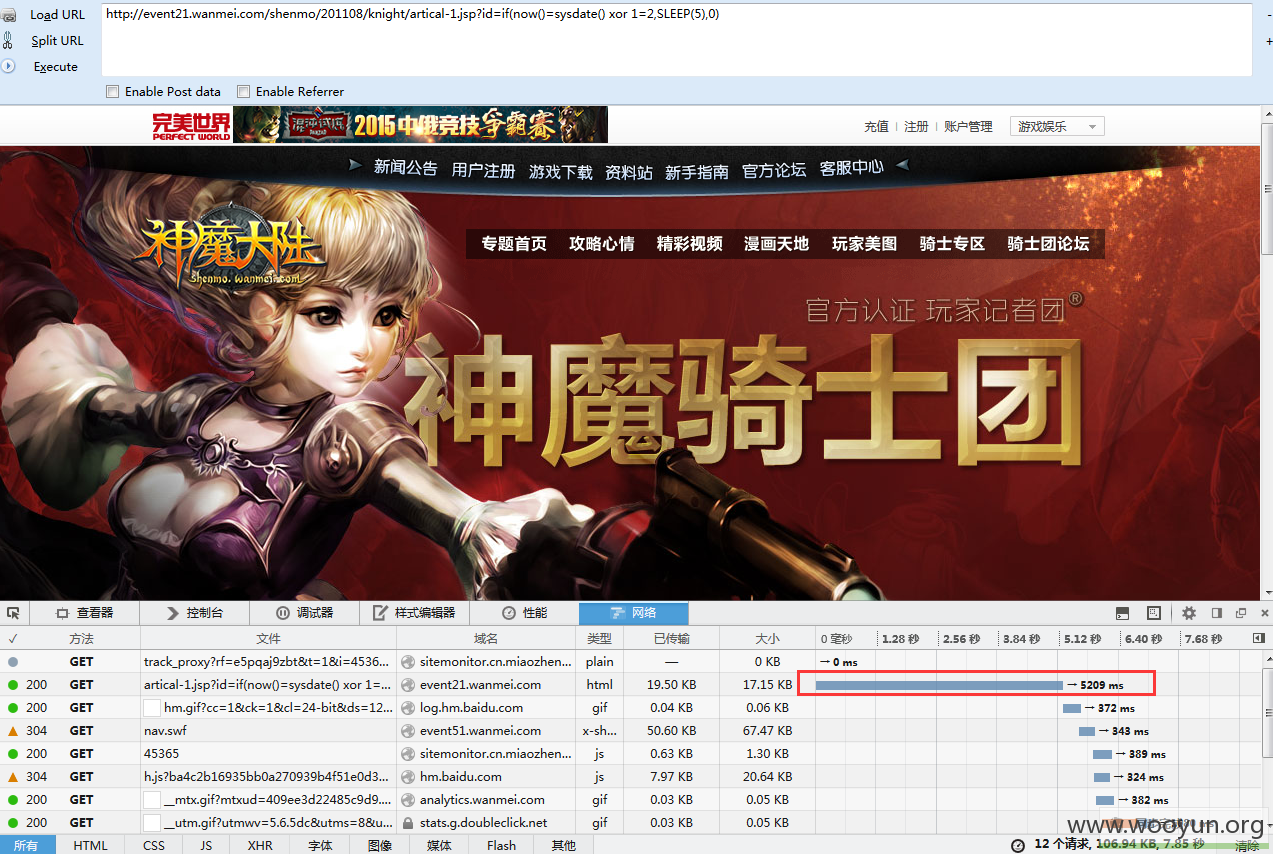Click the Split URL scissors icon
Screen dimensions: 1273x854
tap(8, 41)
